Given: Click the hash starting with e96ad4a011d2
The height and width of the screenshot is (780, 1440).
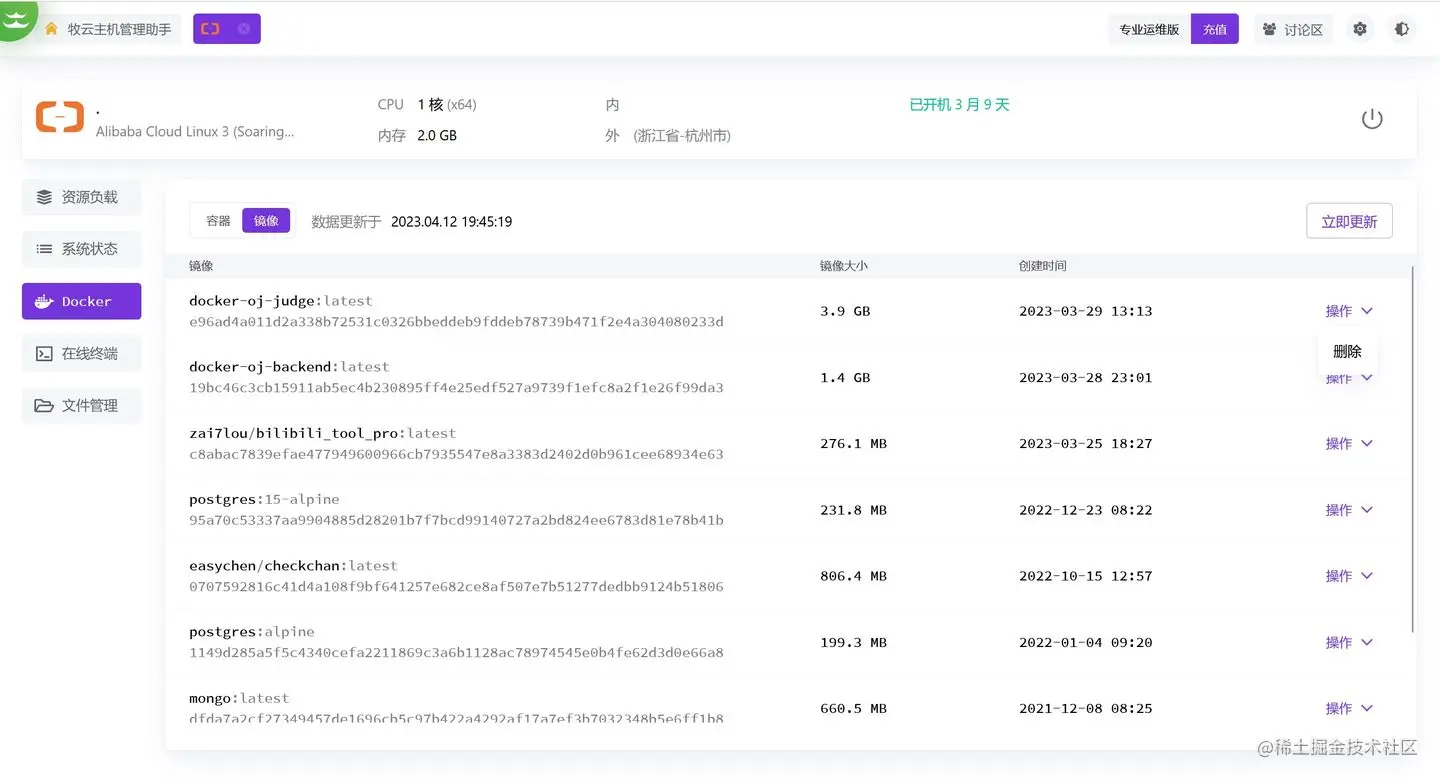Looking at the screenshot, I should pos(456,322).
